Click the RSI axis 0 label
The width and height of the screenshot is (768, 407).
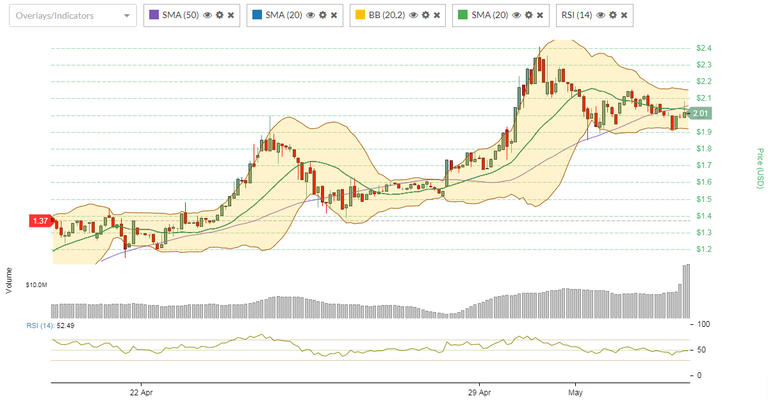click(x=699, y=375)
